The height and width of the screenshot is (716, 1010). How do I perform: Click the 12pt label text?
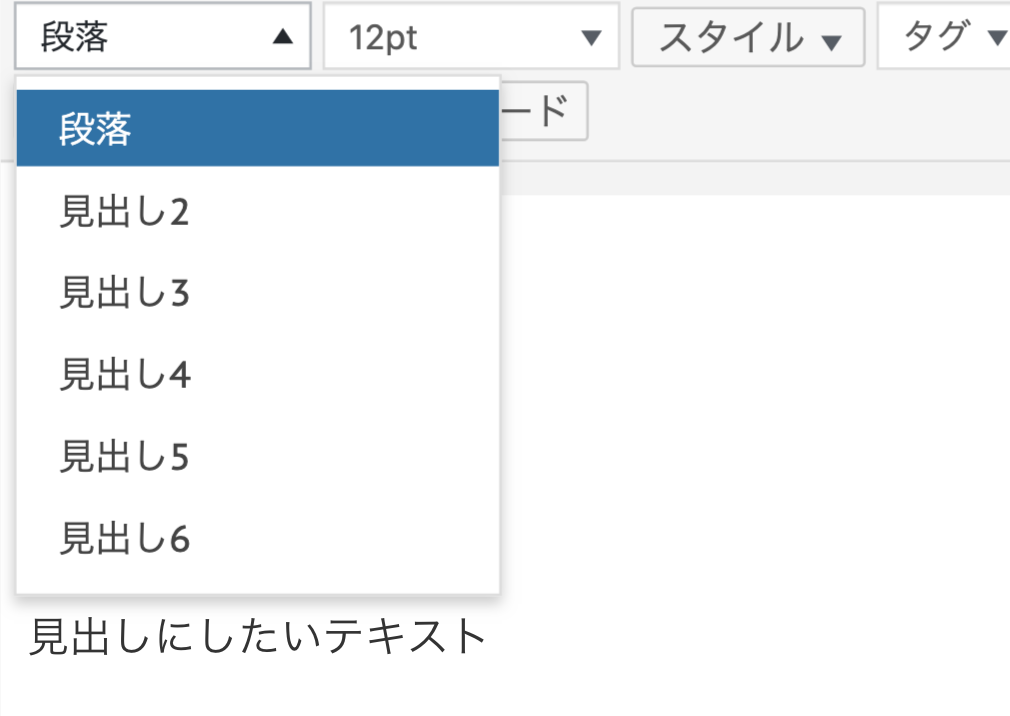[383, 37]
